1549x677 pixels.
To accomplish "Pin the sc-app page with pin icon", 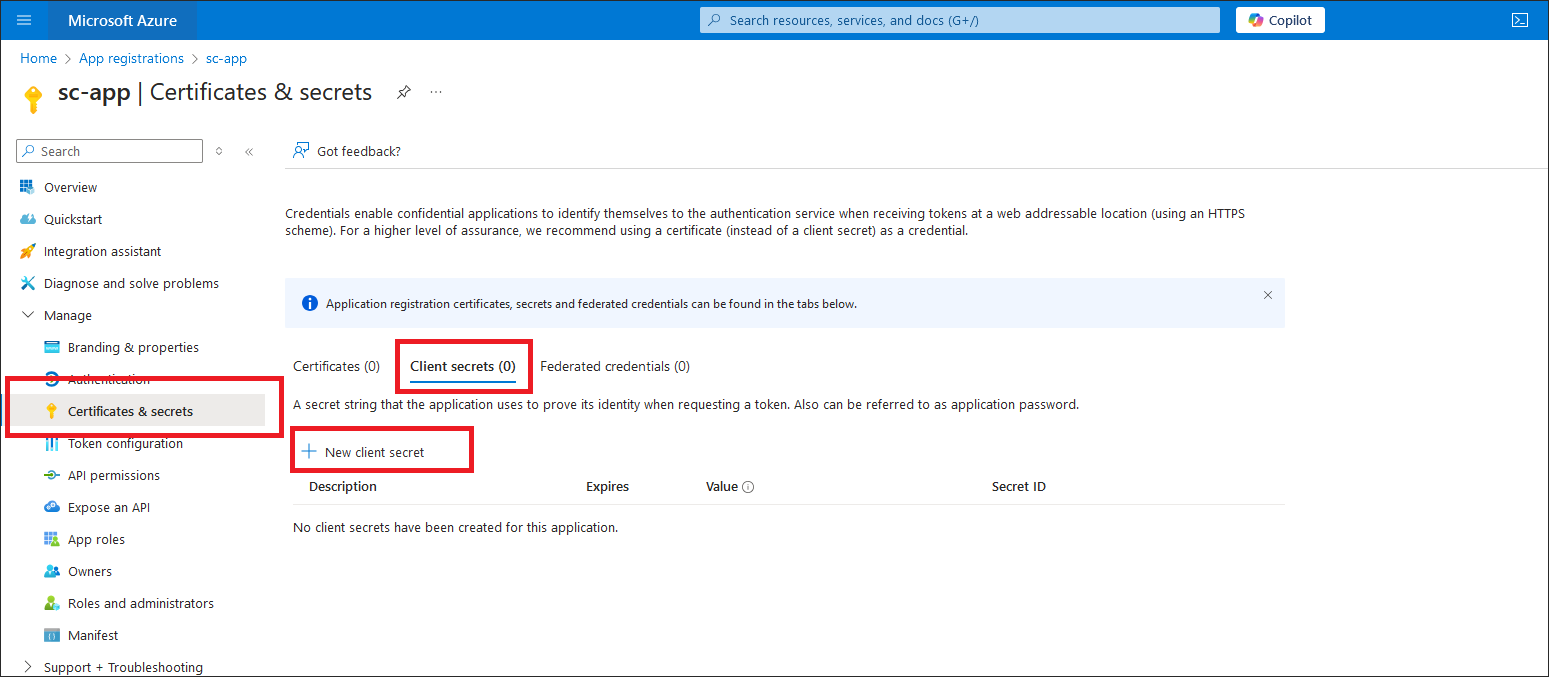I will pyautogui.click(x=403, y=92).
